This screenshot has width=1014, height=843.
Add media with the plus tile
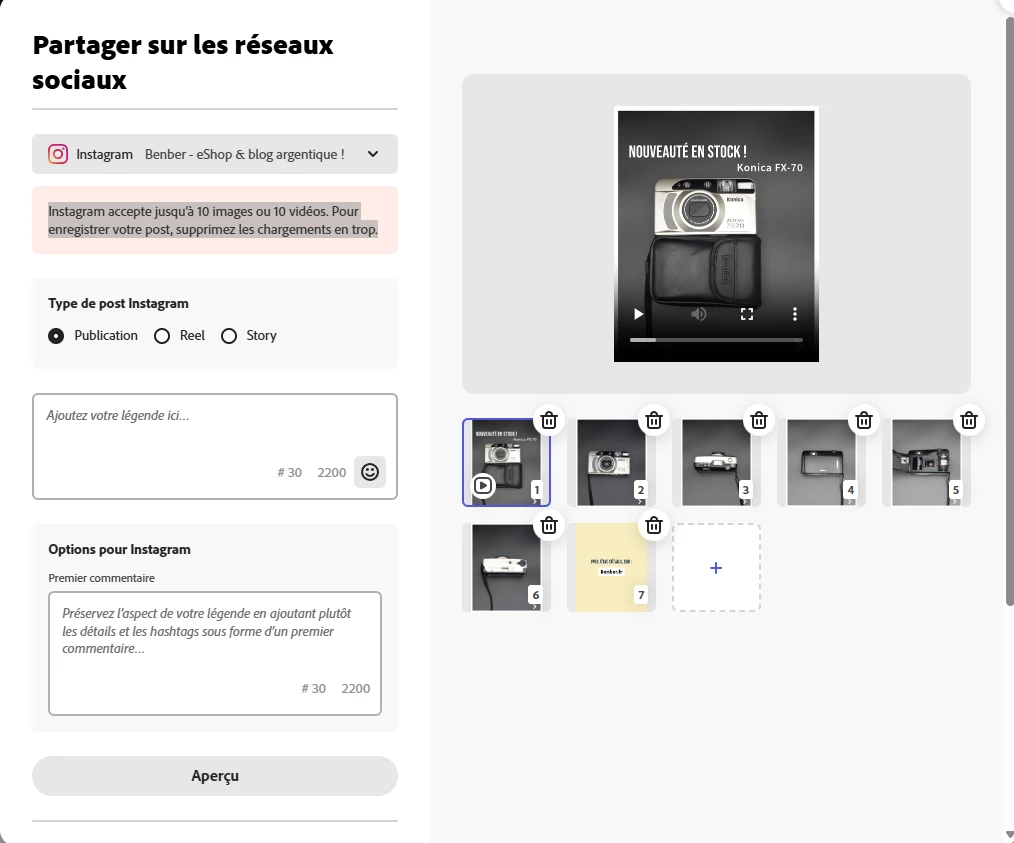tap(716, 568)
